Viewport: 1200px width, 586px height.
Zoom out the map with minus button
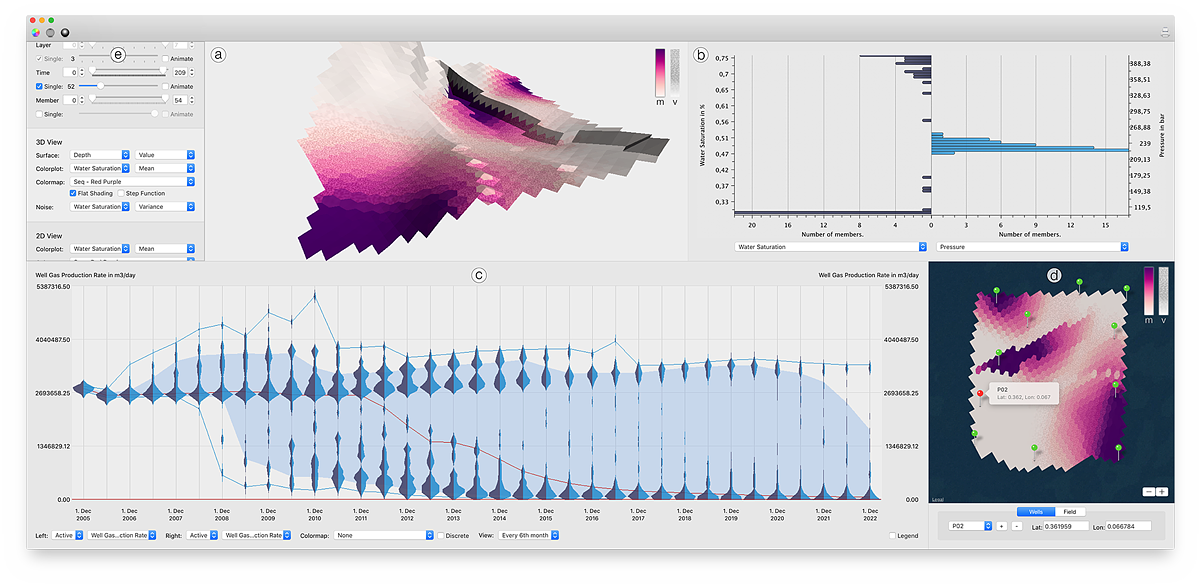(x=1148, y=491)
